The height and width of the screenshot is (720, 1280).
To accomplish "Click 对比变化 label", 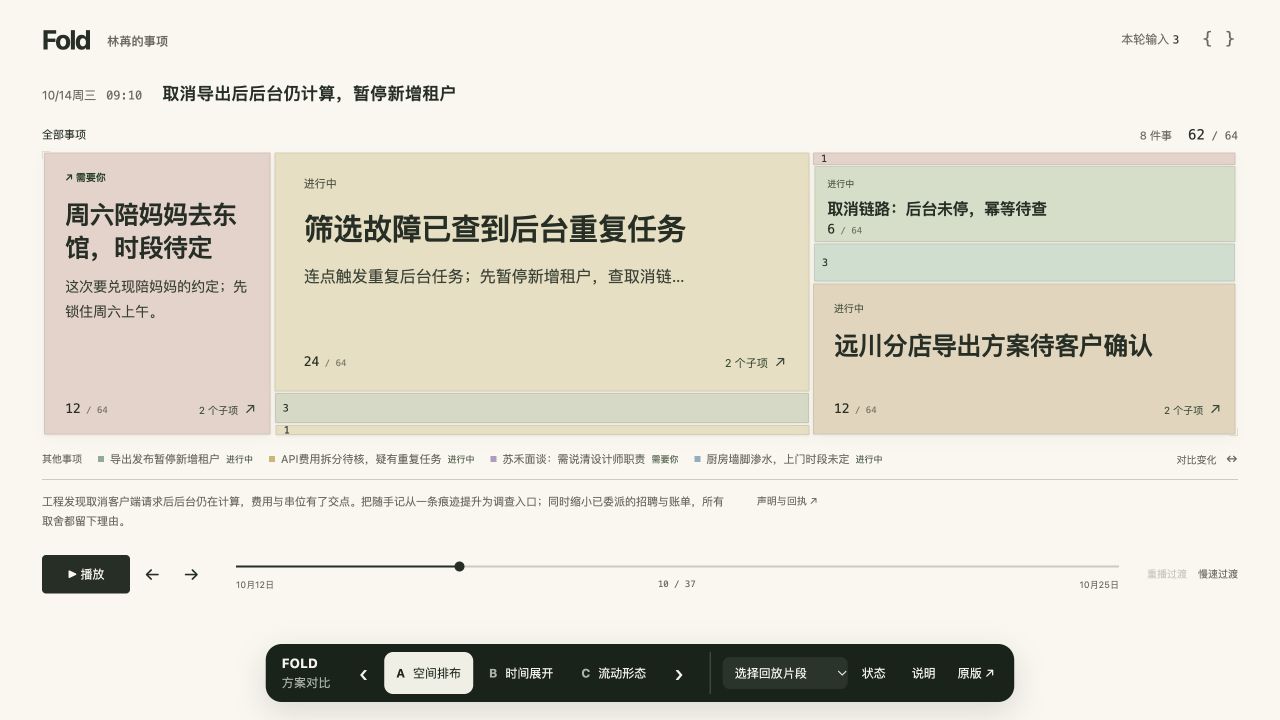I will pos(1196,460).
